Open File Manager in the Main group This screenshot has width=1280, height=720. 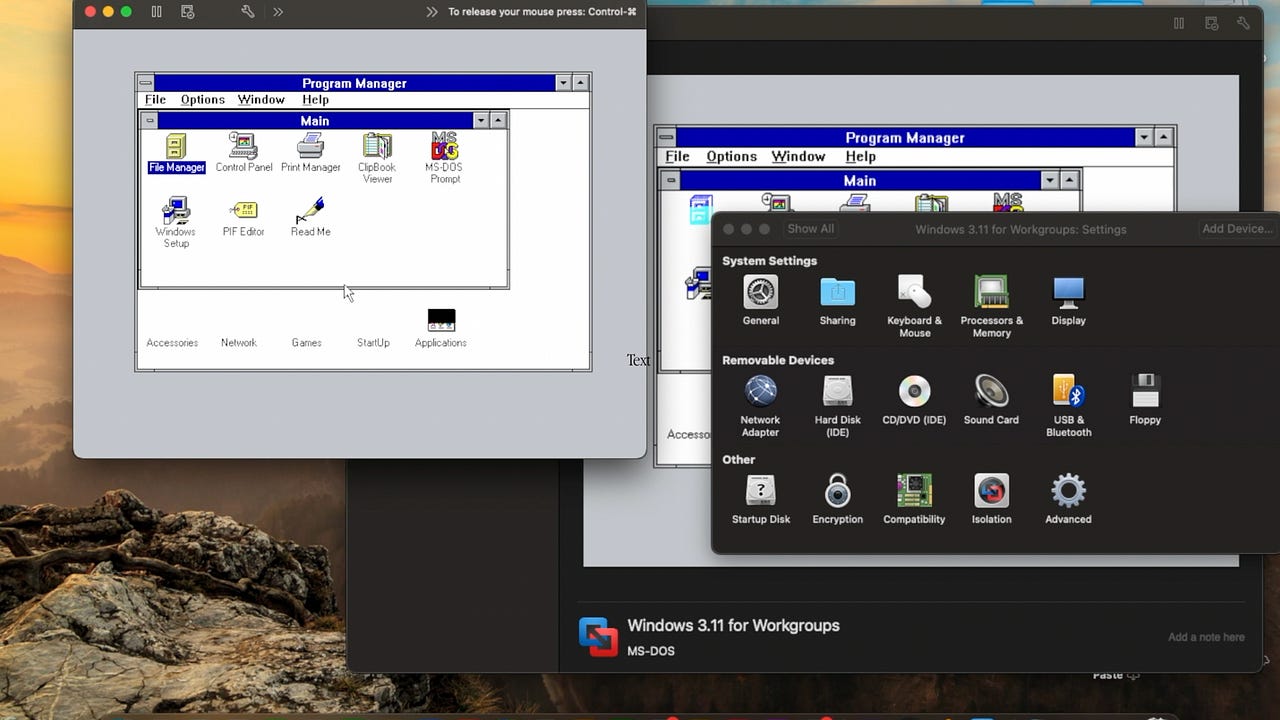(176, 154)
